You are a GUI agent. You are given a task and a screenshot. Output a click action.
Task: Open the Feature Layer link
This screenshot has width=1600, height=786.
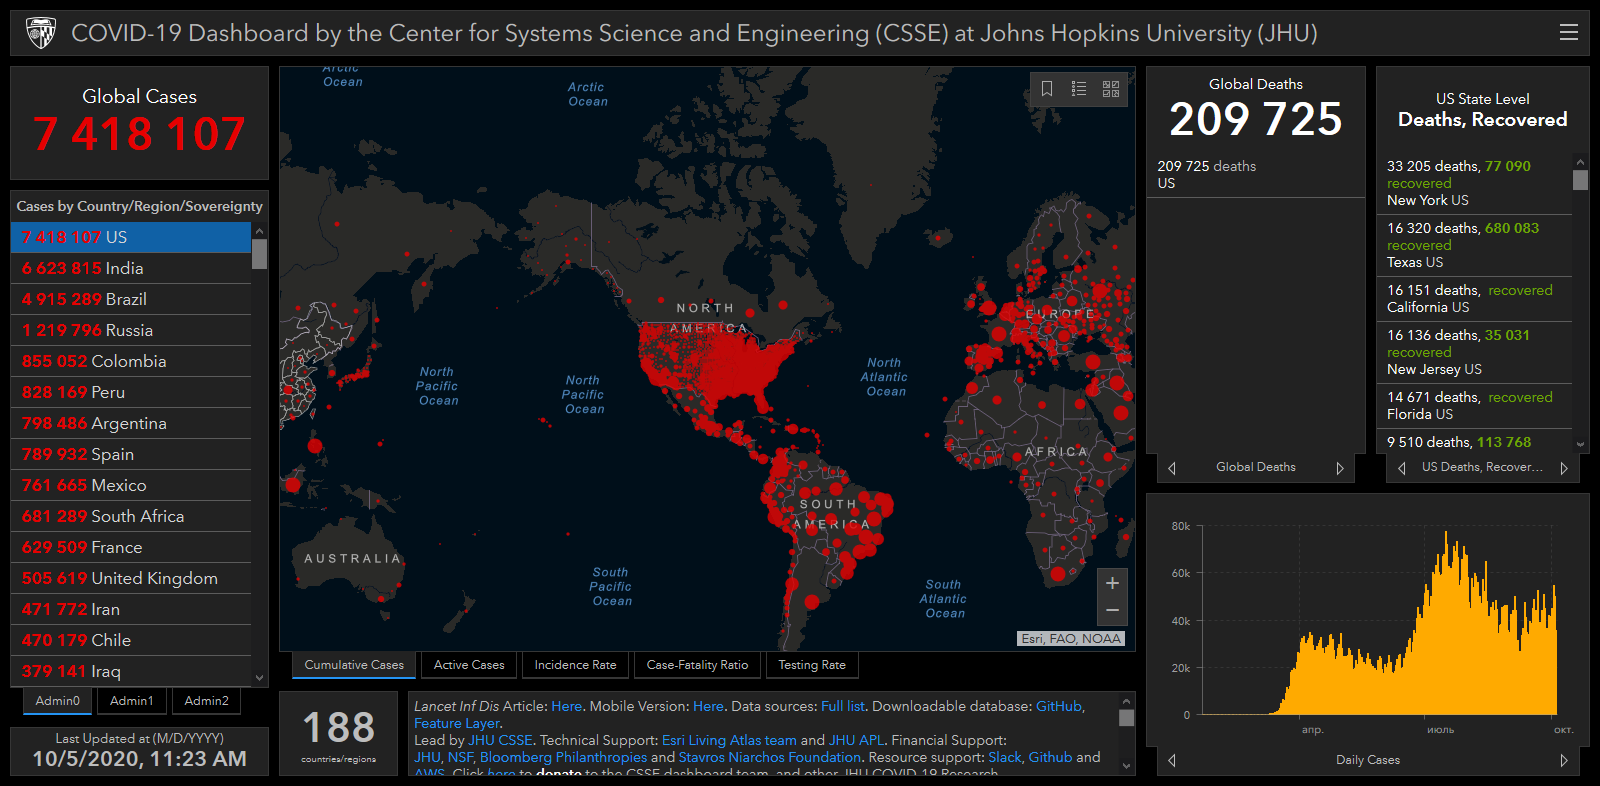457,723
